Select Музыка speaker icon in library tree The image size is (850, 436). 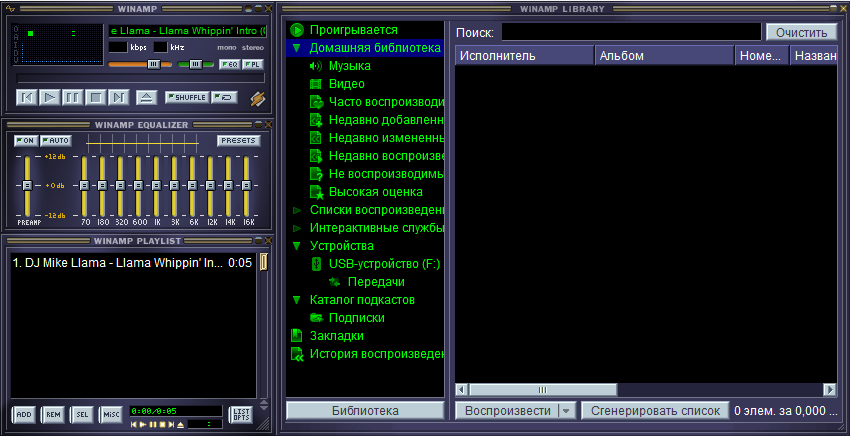tap(315, 66)
